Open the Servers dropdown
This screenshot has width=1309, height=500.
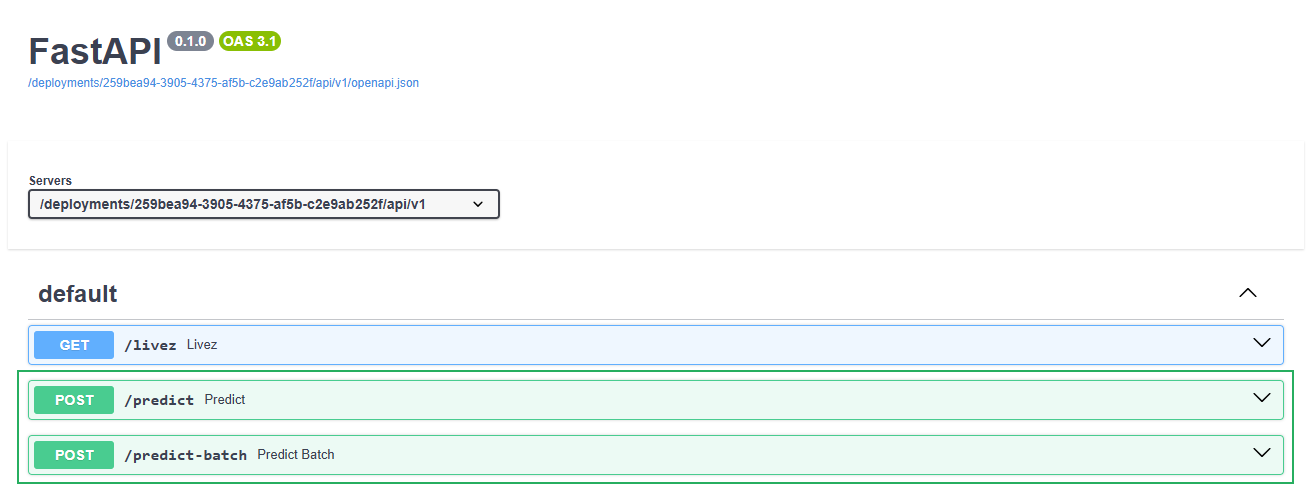[x=264, y=204]
